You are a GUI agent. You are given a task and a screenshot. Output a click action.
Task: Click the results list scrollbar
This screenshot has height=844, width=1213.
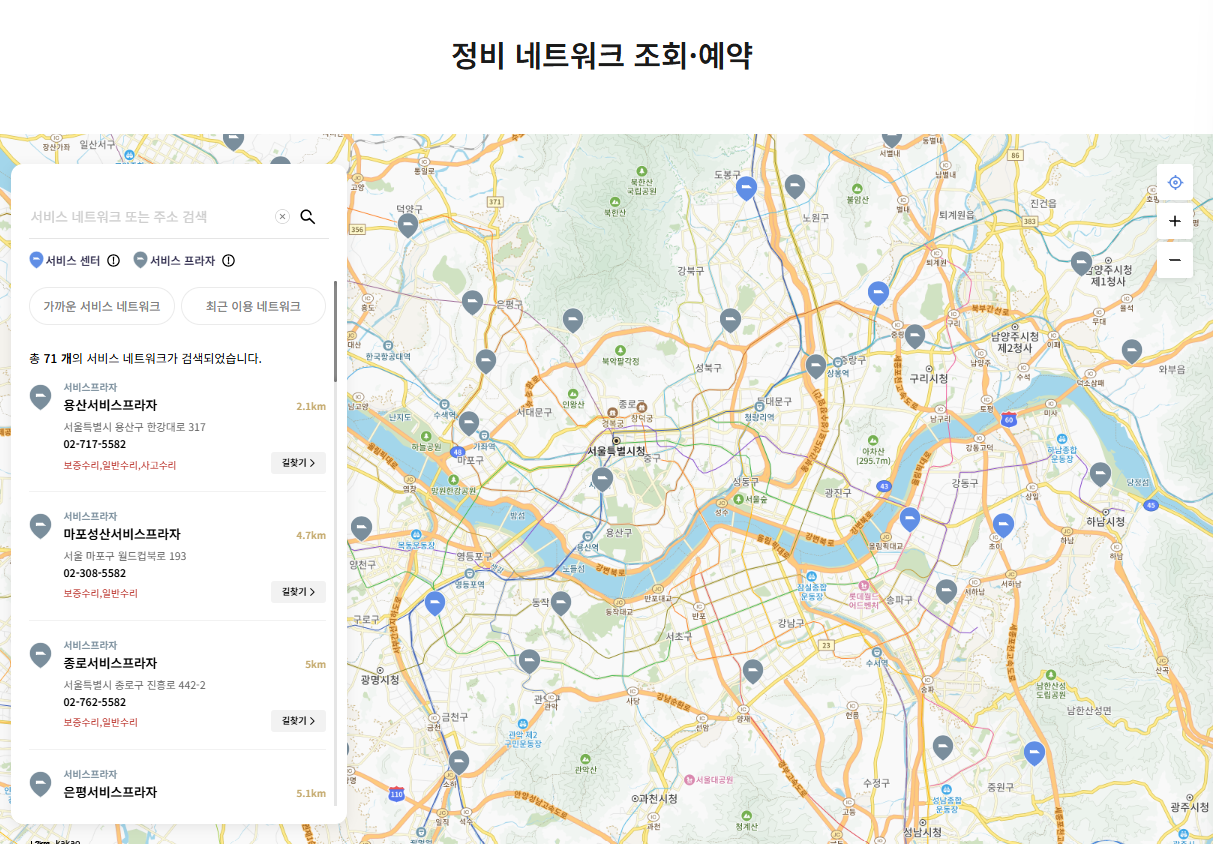336,332
